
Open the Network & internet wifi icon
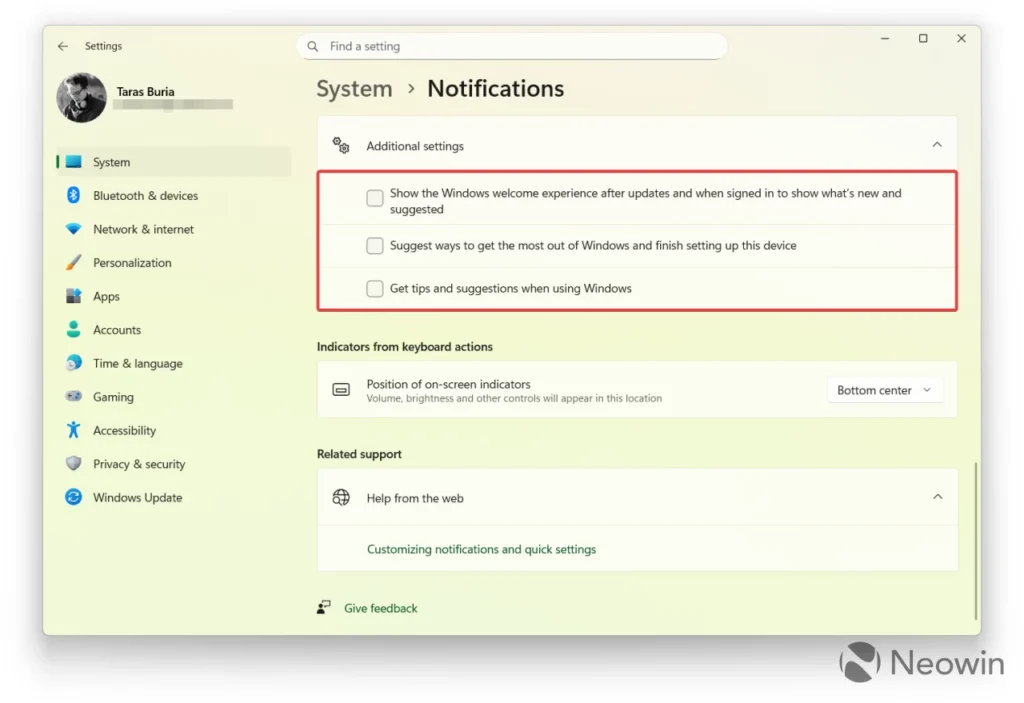click(73, 229)
